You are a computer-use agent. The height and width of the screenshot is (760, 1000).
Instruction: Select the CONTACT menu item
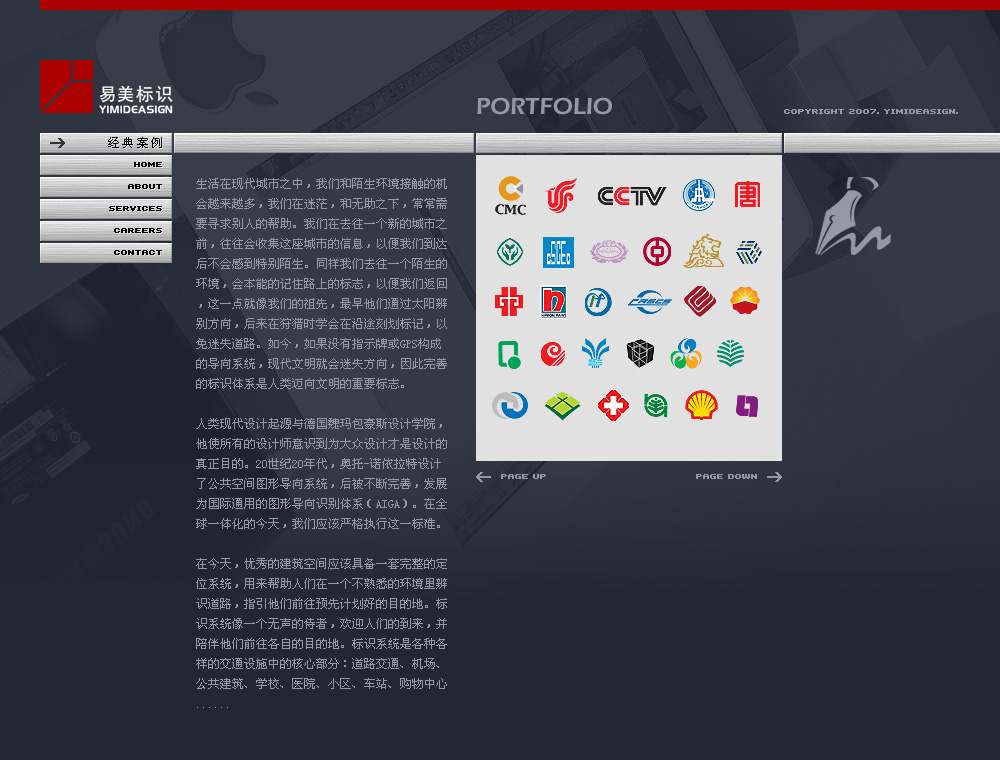point(106,252)
